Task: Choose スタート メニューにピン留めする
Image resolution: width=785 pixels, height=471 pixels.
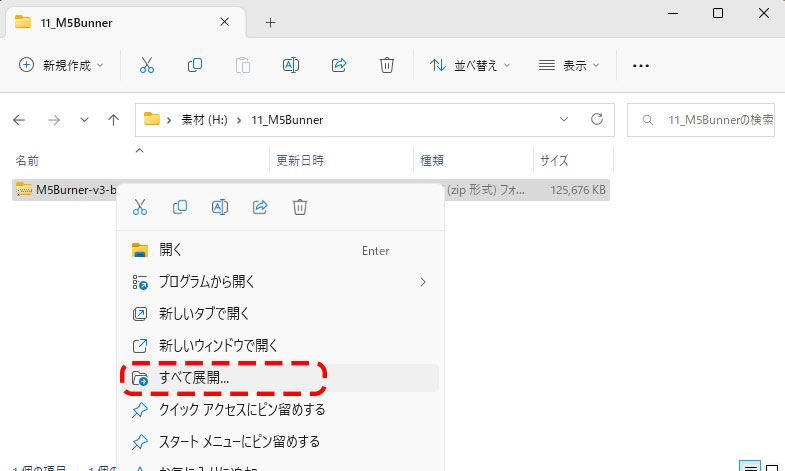Action: coord(278,442)
